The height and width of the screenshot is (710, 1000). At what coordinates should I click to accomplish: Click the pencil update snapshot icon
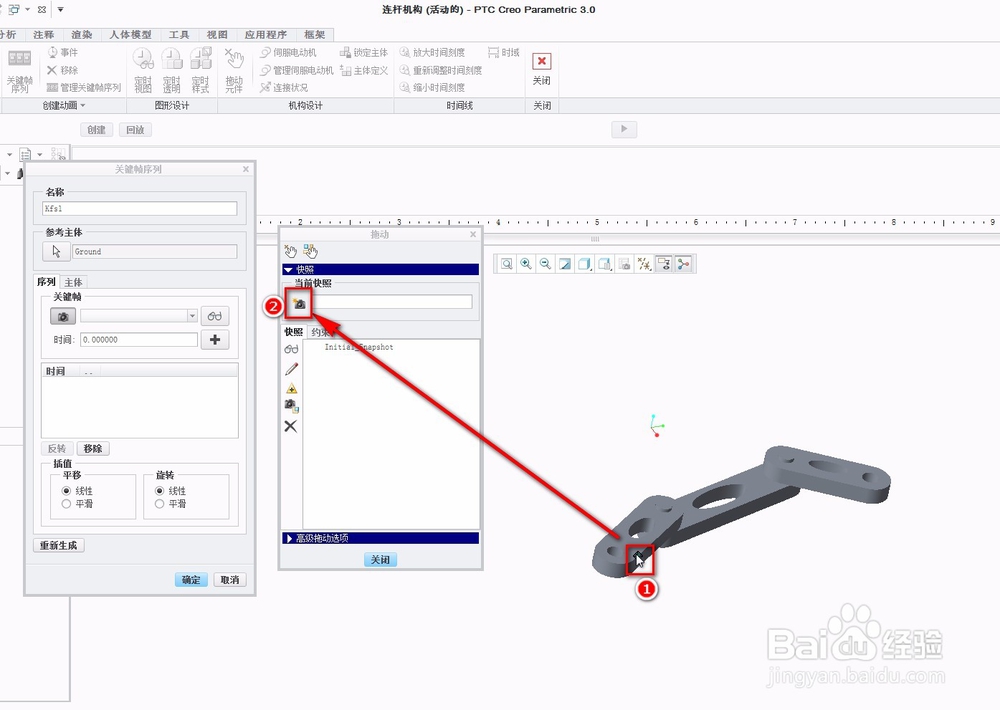(291, 369)
